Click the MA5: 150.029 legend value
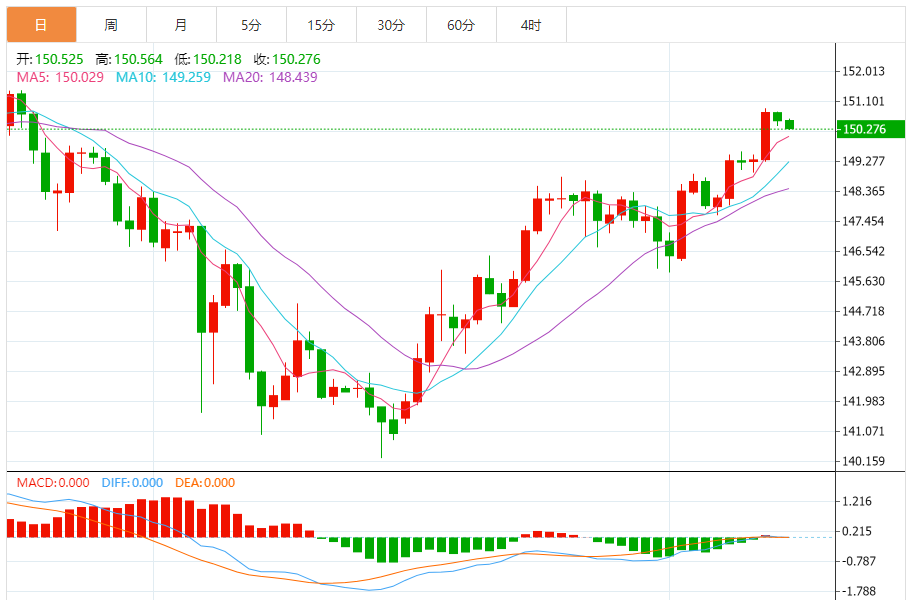Image resolution: width=913 pixels, height=600 pixels. [x=60, y=77]
